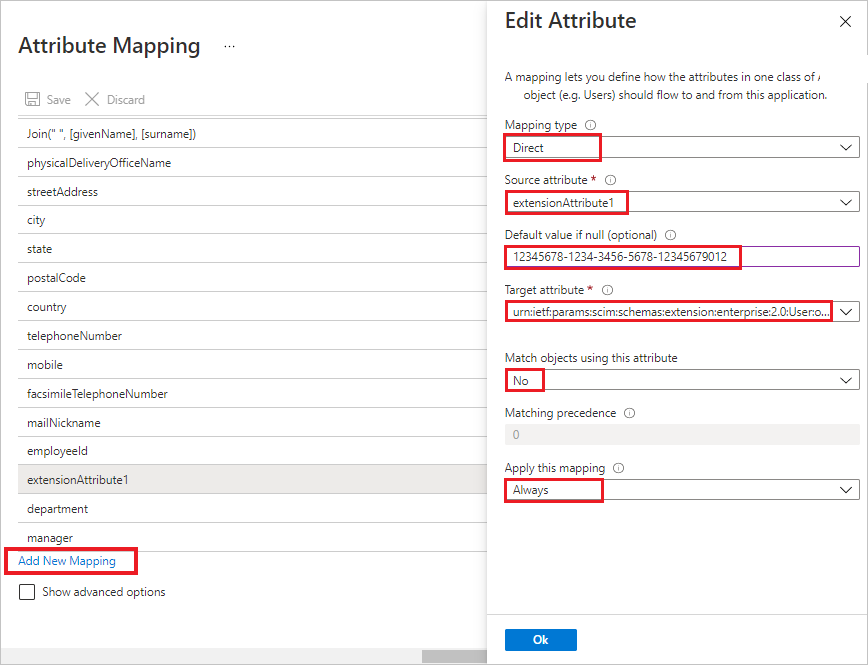
Task: Select the manager mapping row
Action: [x=252, y=537]
